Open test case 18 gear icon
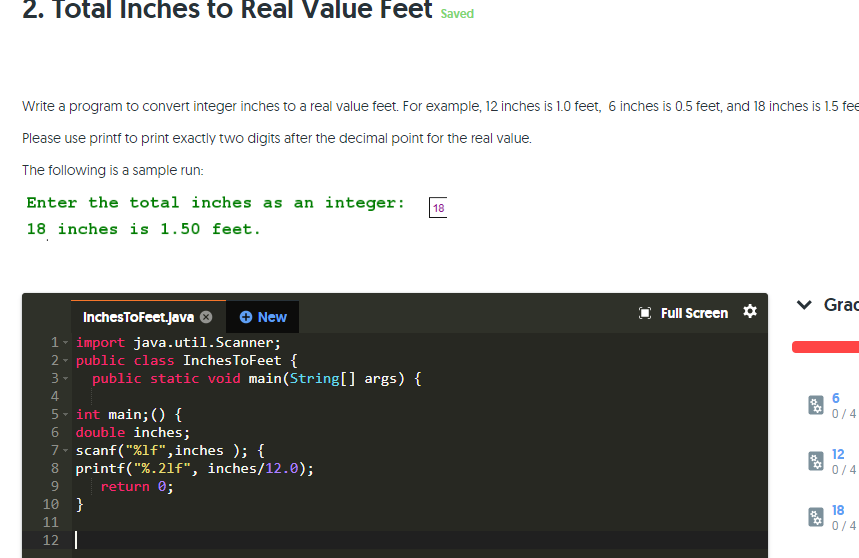The width and height of the screenshot is (859, 558). click(816, 517)
